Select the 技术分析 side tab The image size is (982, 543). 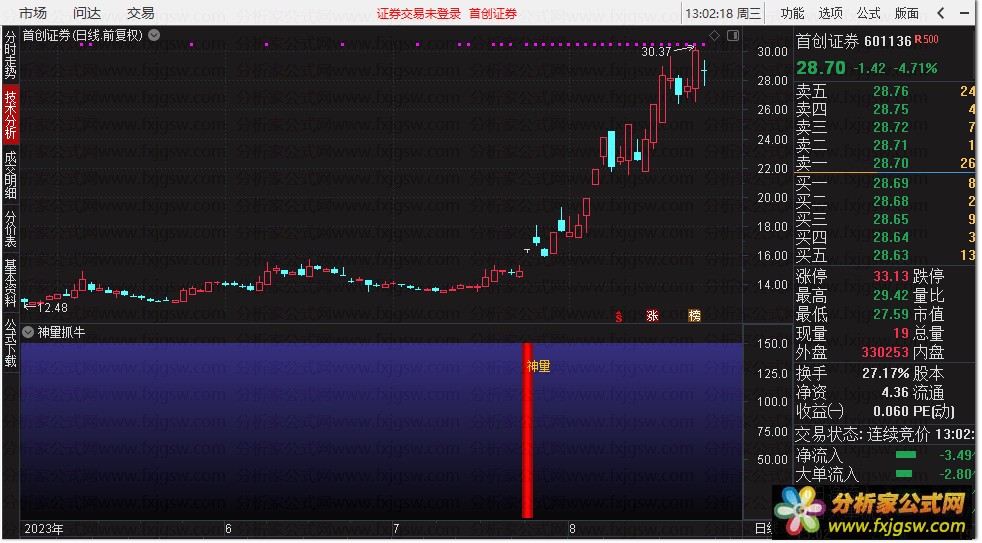[x=11, y=114]
